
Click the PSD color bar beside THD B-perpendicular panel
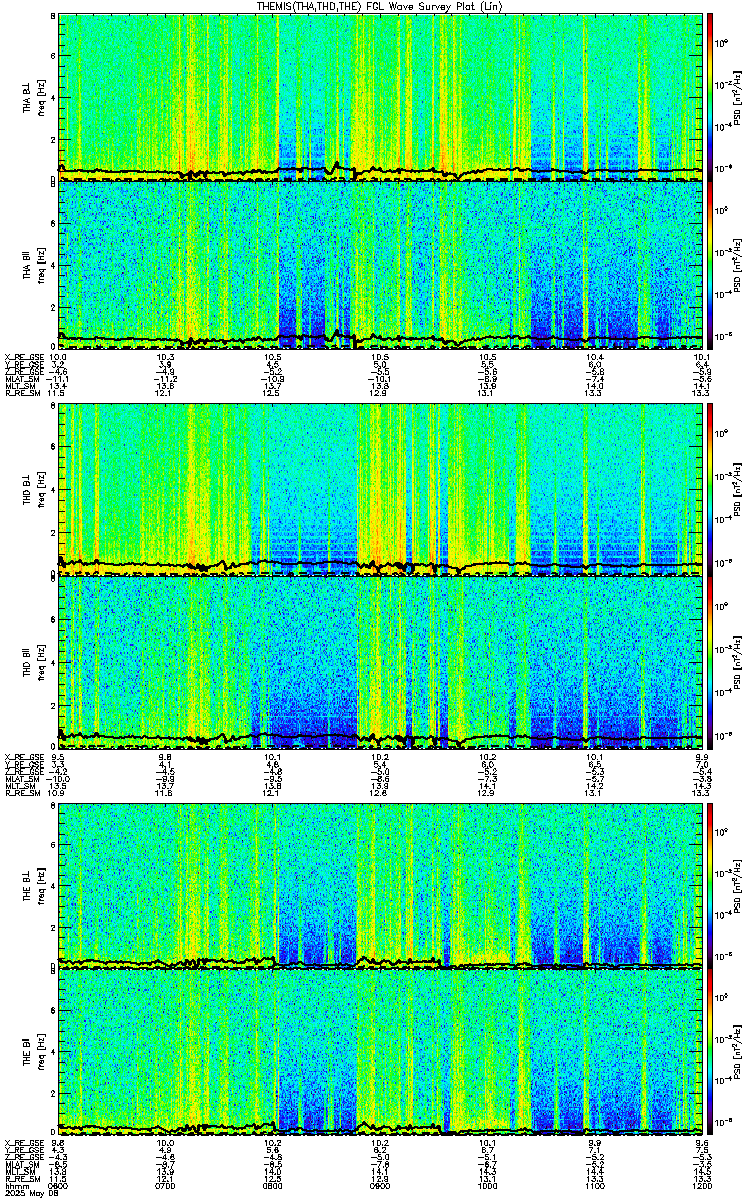710,489
